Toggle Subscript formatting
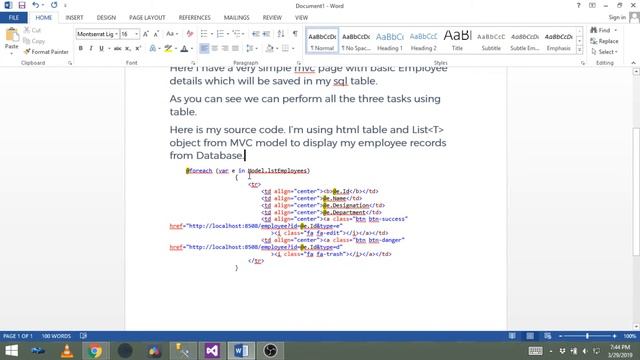Screen dimensions: 640x360 click(x=128, y=49)
